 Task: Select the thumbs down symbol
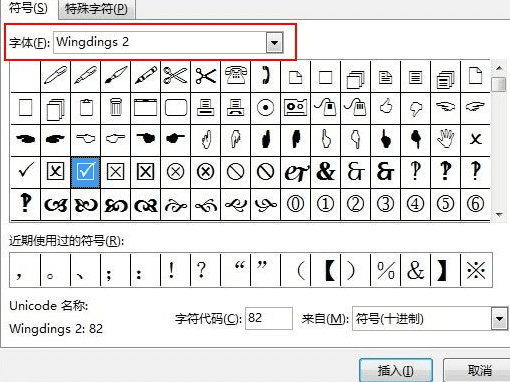click(x=416, y=108)
